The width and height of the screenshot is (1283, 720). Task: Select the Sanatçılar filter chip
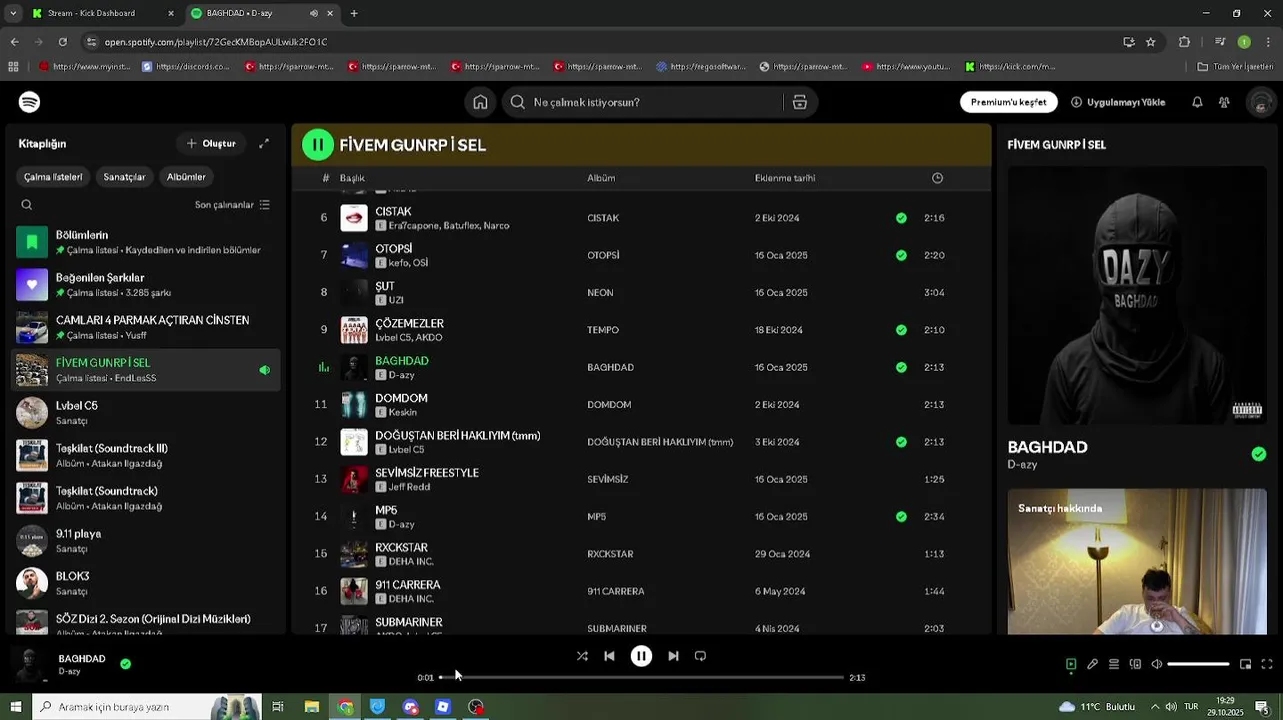[124, 177]
